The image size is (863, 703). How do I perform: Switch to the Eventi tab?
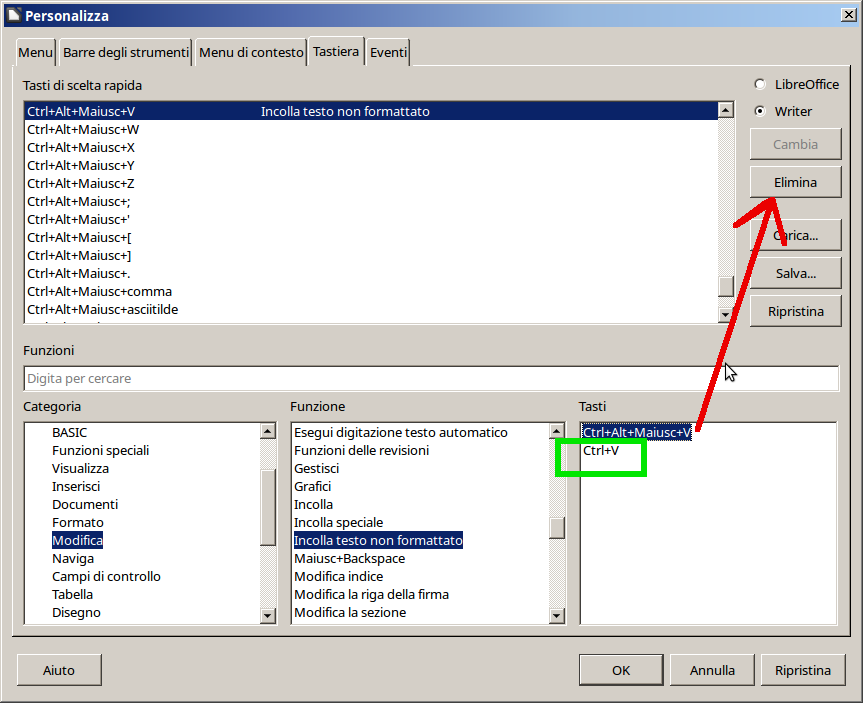389,52
